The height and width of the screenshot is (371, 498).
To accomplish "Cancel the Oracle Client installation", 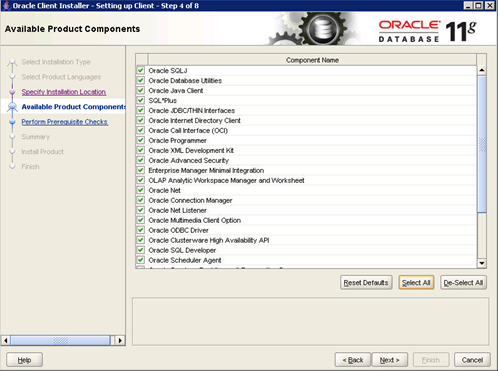I will coord(472,360).
